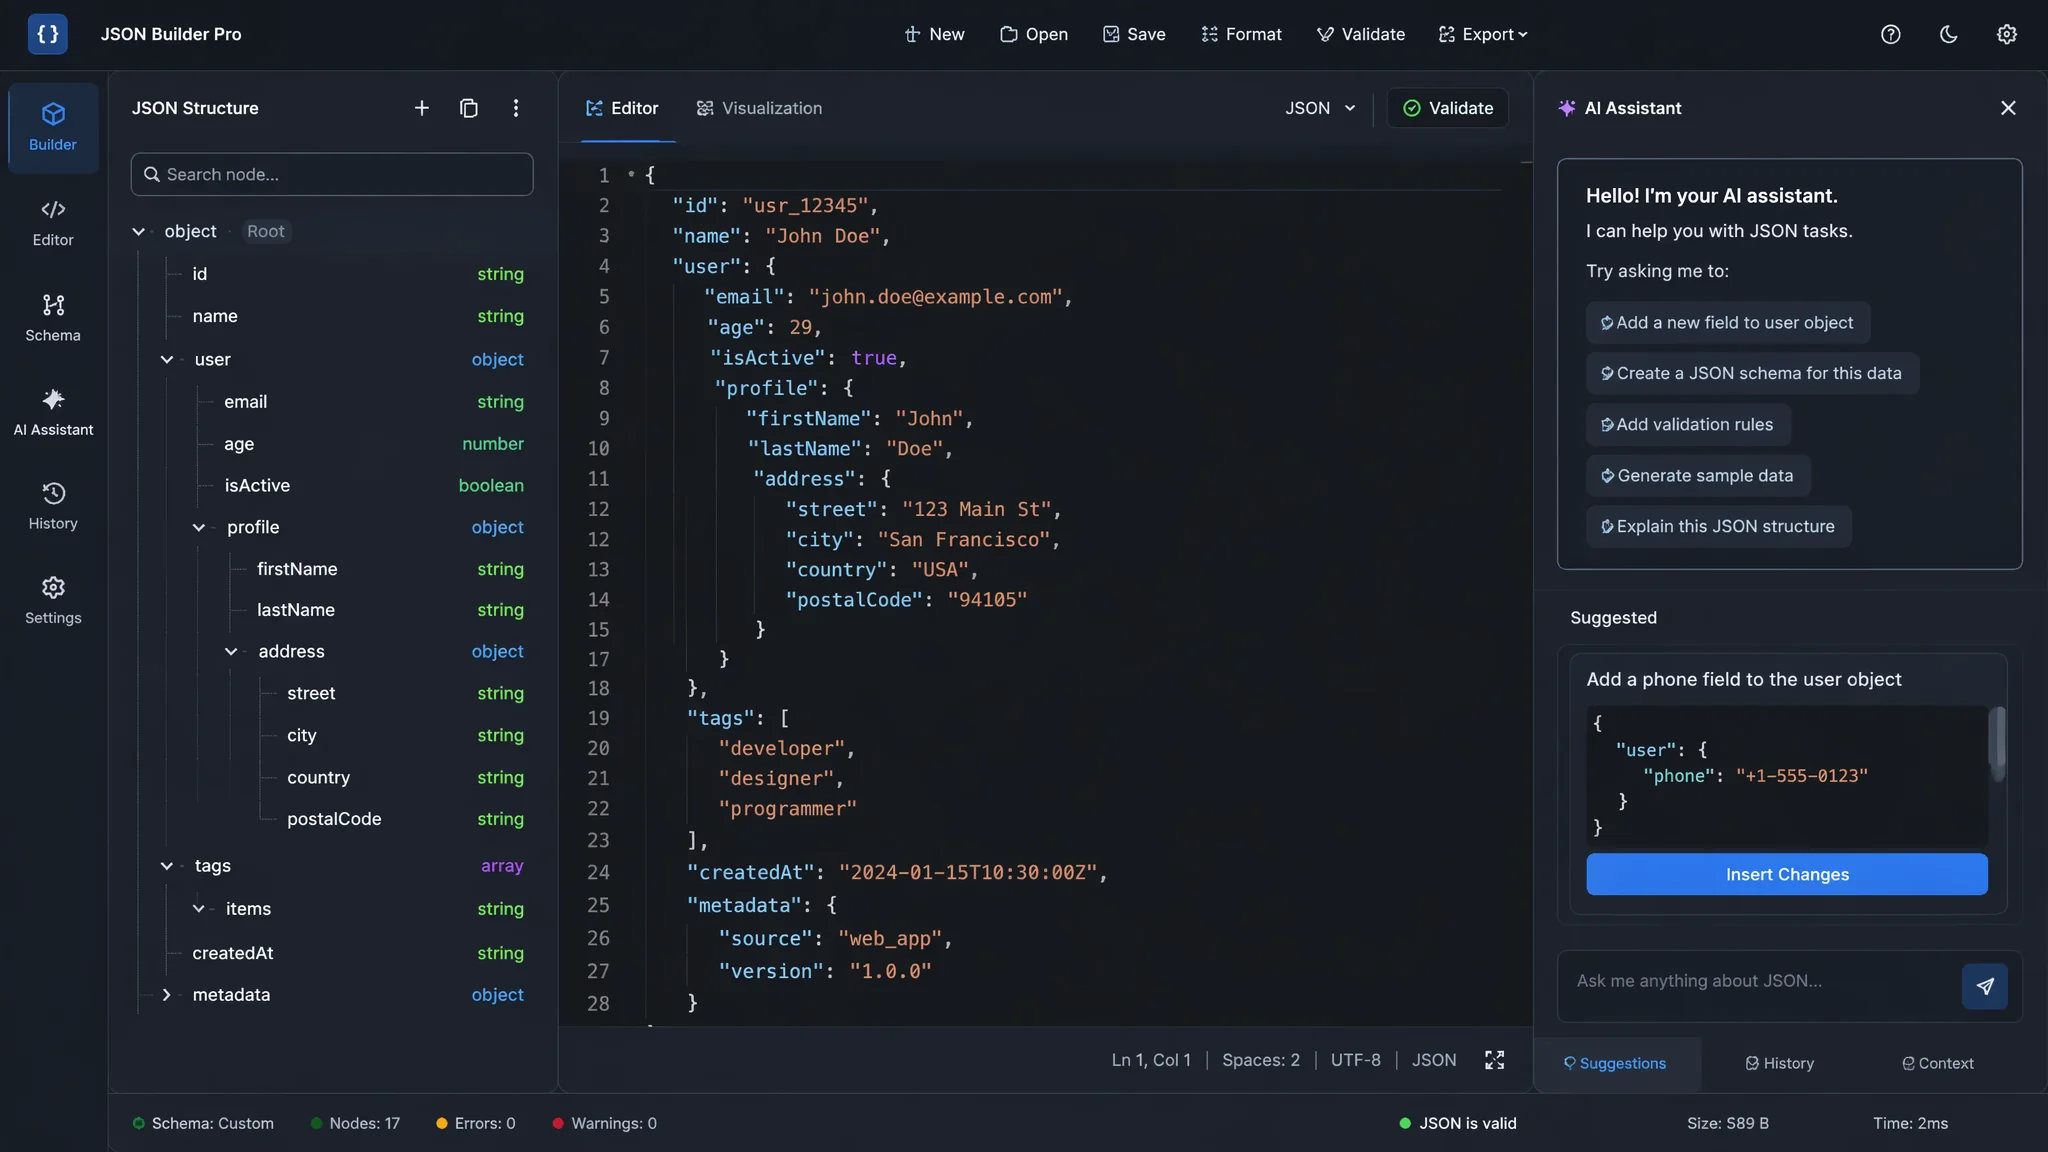The image size is (2048, 1152).
Task: Add a new node with plus icon
Action: pyautogui.click(x=422, y=108)
